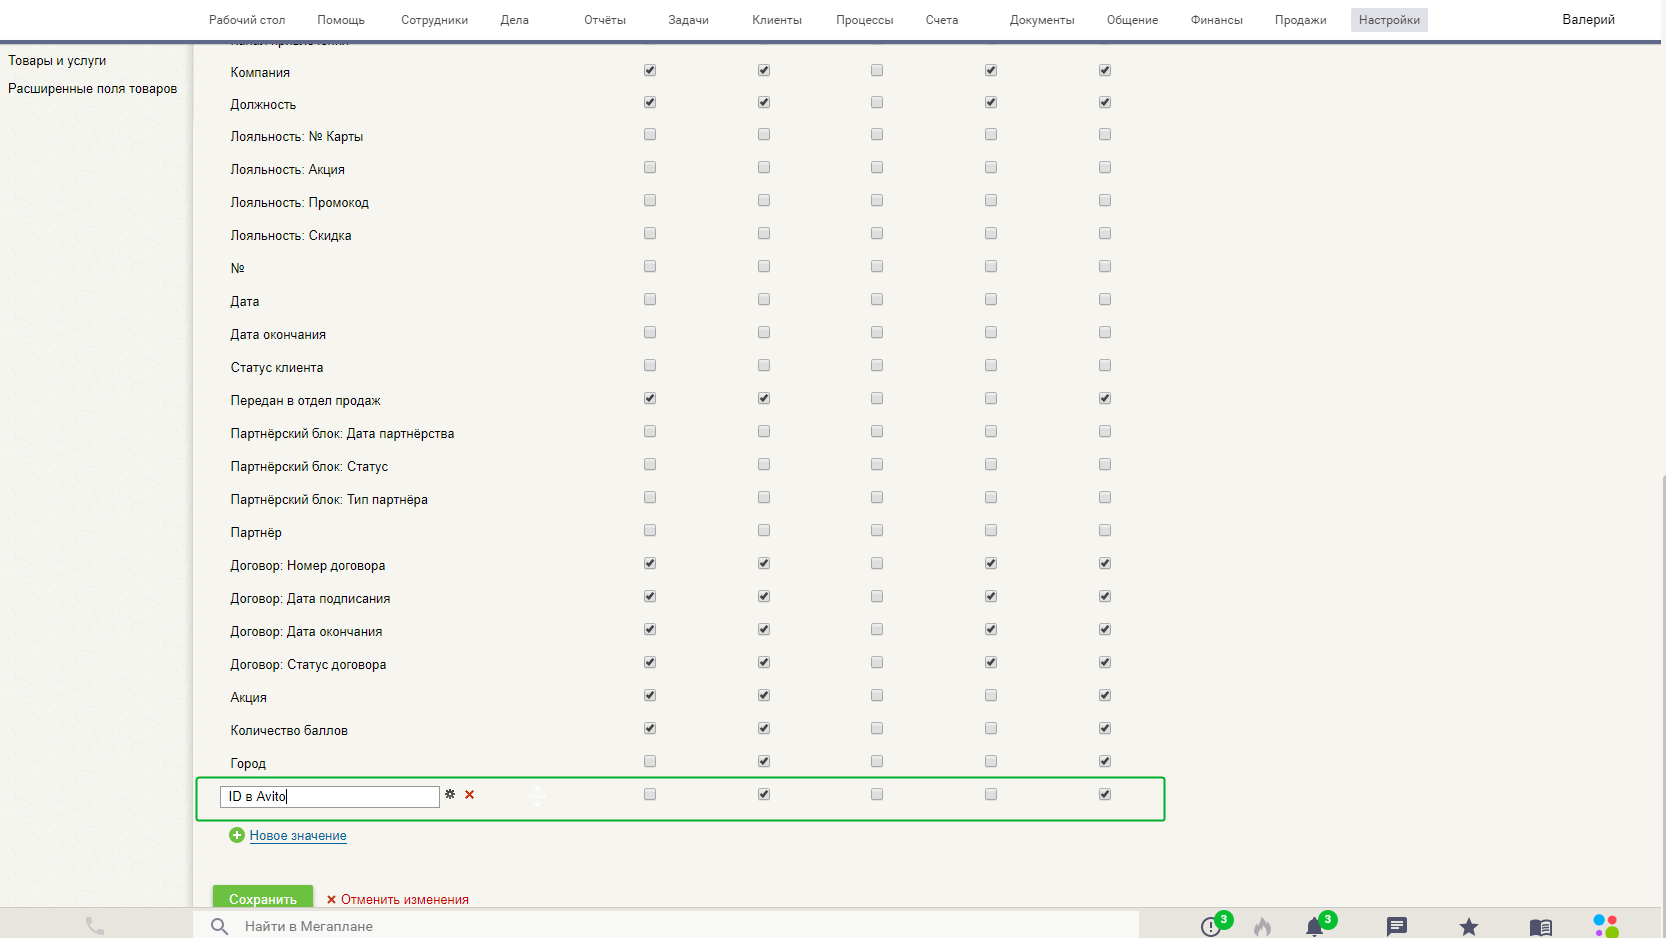The width and height of the screenshot is (1666, 938).
Task: Open the bell notifications icon
Action: tap(1314, 927)
